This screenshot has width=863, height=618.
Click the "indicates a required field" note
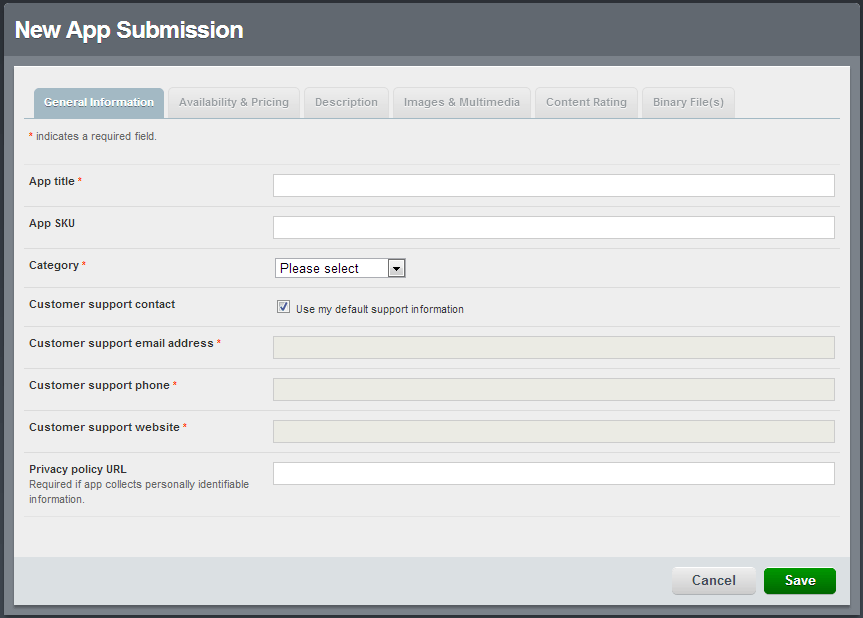click(x=96, y=136)
